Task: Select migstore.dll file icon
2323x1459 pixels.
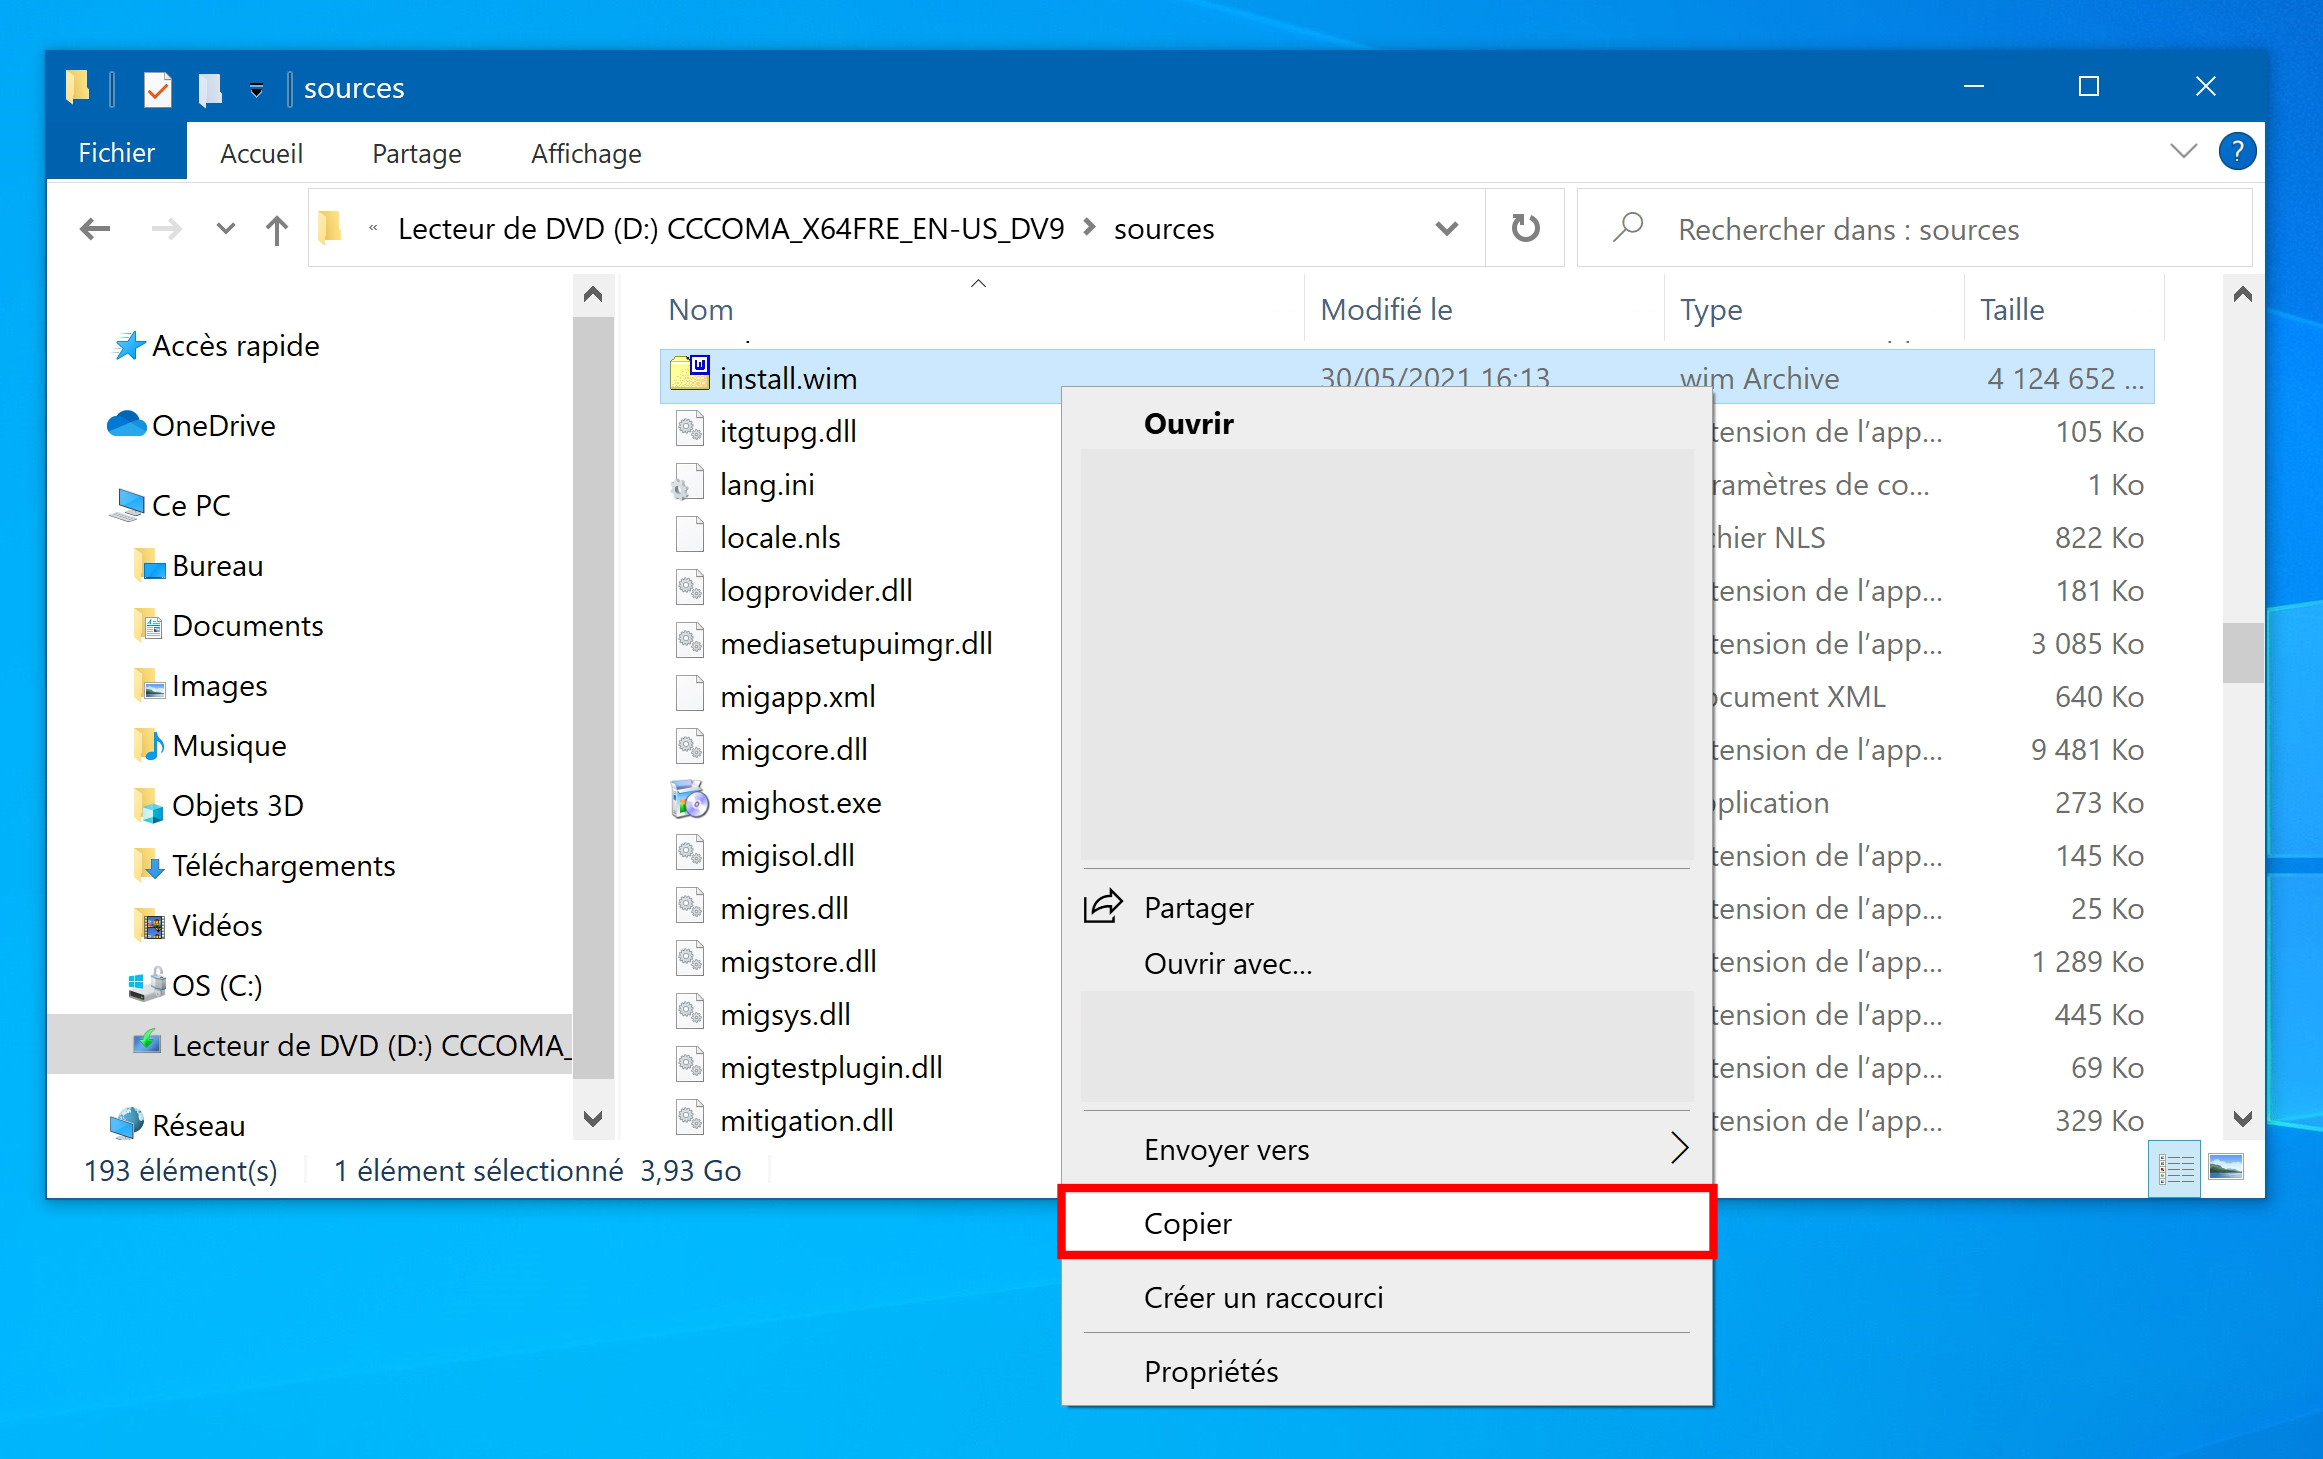Action: coord(690,958)
